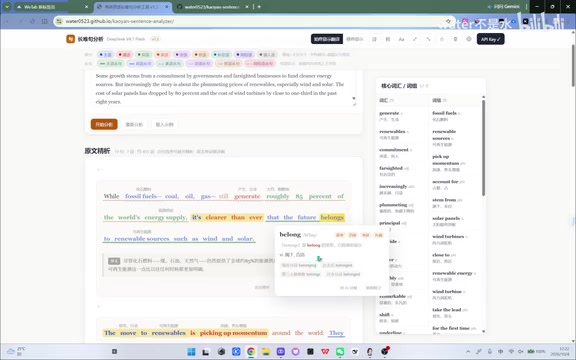The width and height of the screenshot is (576, 360).
Task: Click the weather widget on the taskbar
Action: [17, 352]
